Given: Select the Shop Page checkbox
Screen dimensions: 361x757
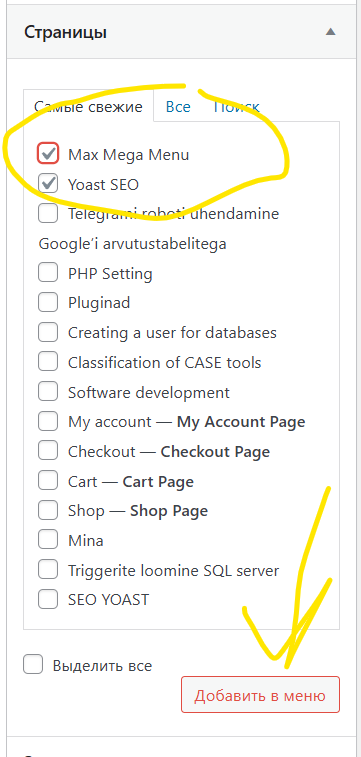Looking at the screenshot, I should tap(48, 510).
